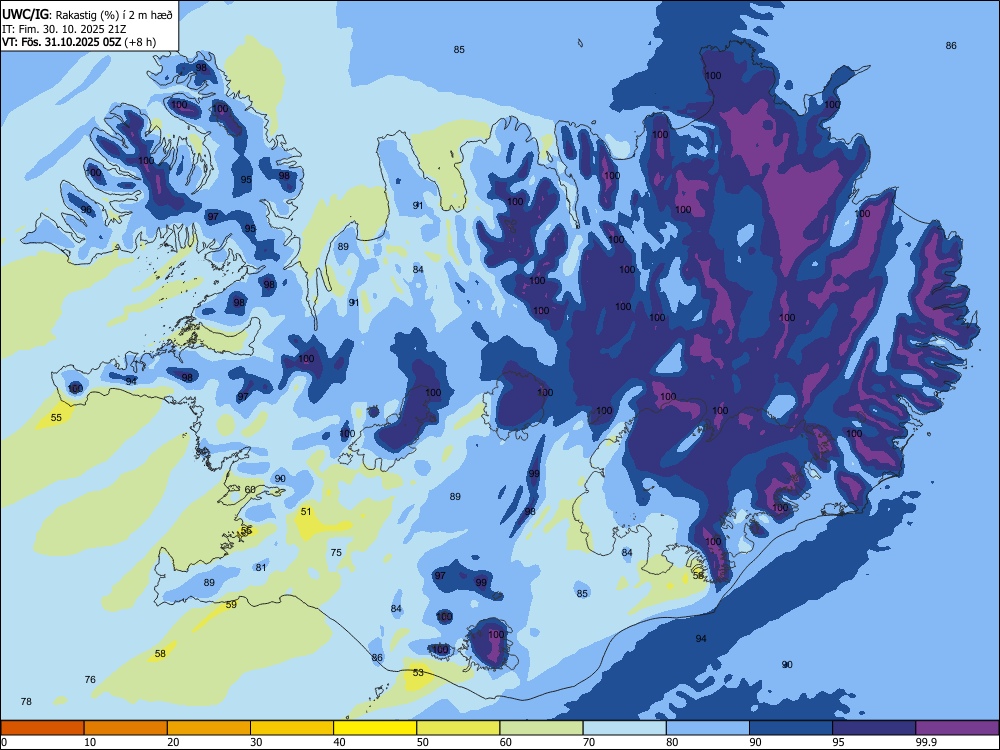The image size is (1000, 750).
Task: Select the purple above-99.9 legend swatch
Action: [x=957, y=728]
